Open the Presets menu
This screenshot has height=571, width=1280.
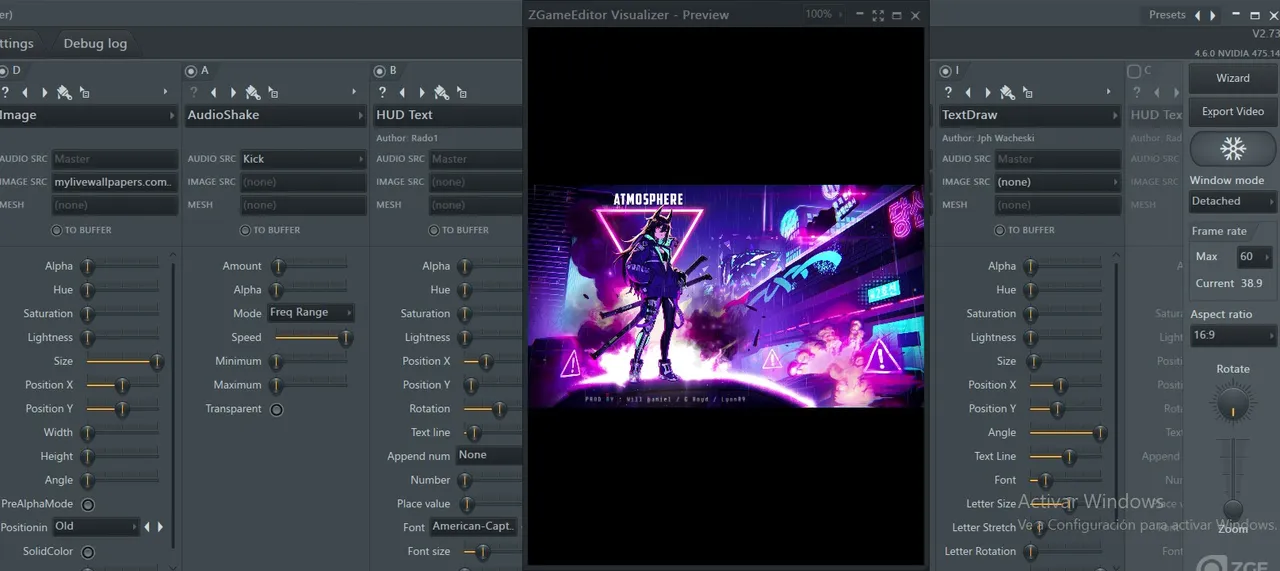(x=1167, y=15)
